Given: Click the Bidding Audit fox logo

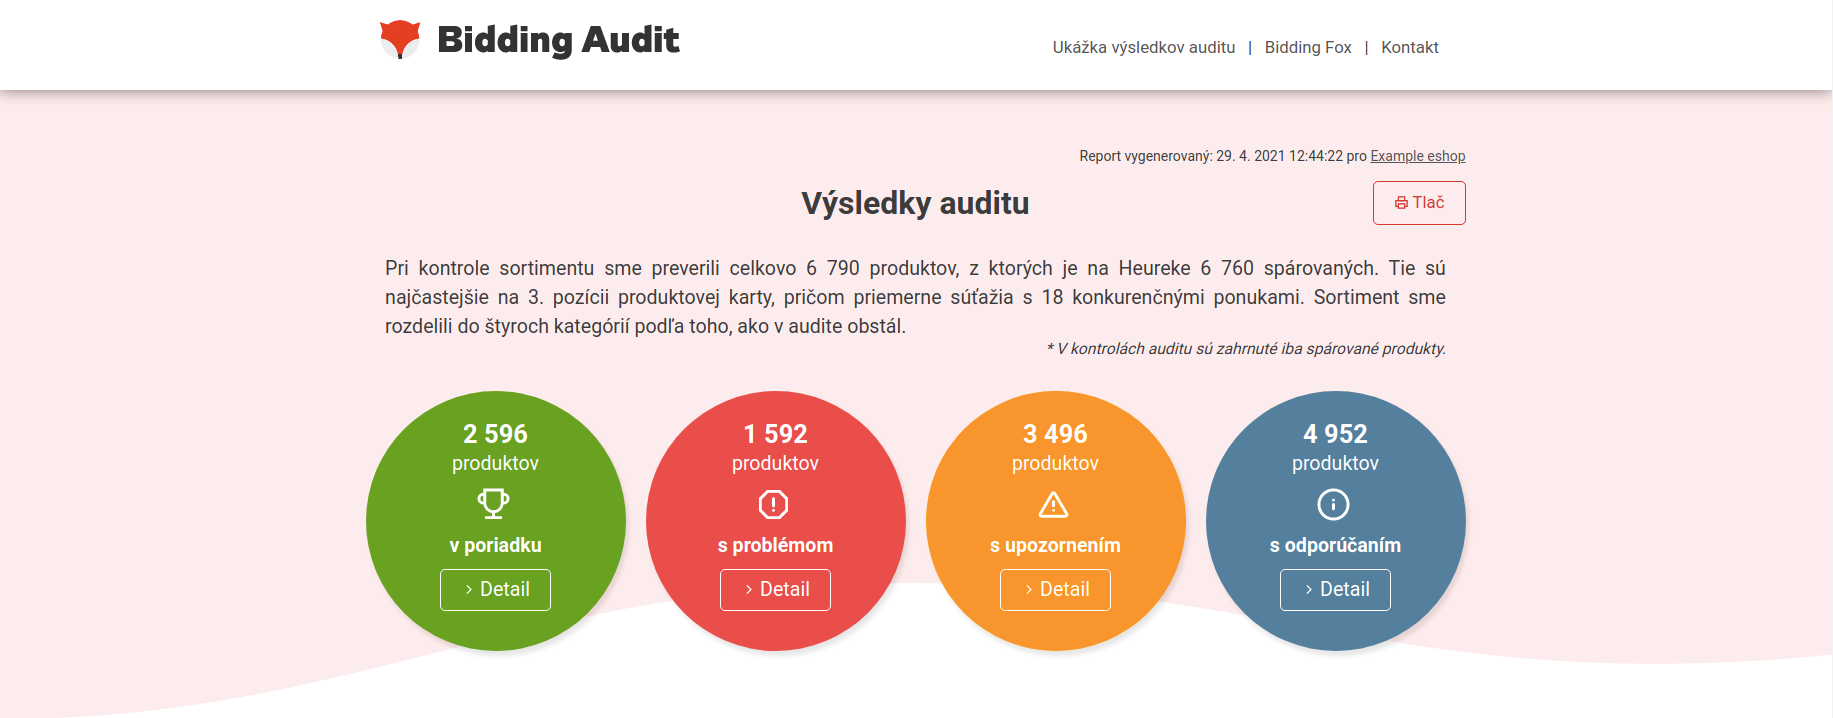Looking at the screenshot, I should click(400, 40).
